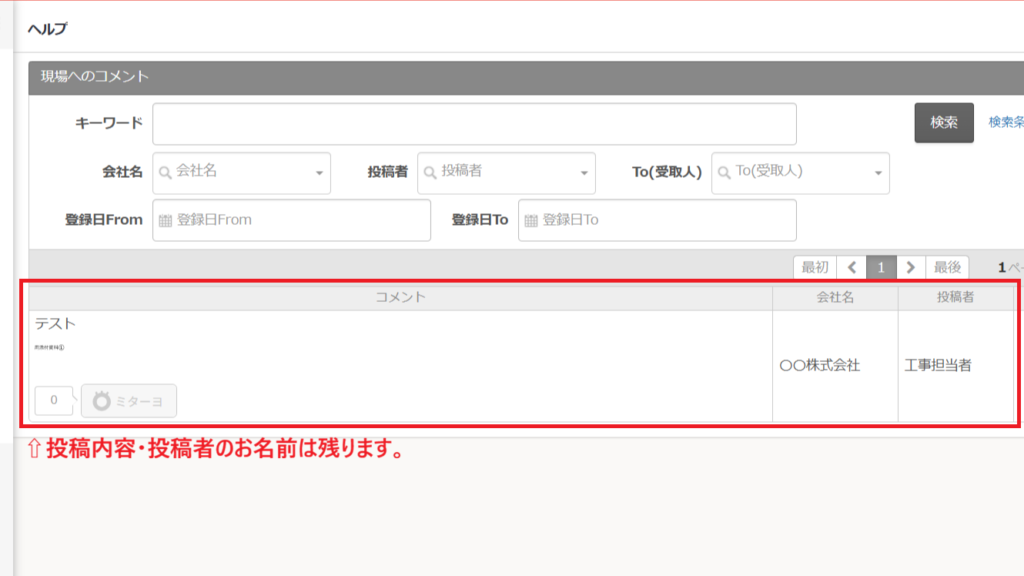Click the ミターヨ reaction button
Image resolution: width=1024 pixels, height=576 pixels.
pos(129,400)
